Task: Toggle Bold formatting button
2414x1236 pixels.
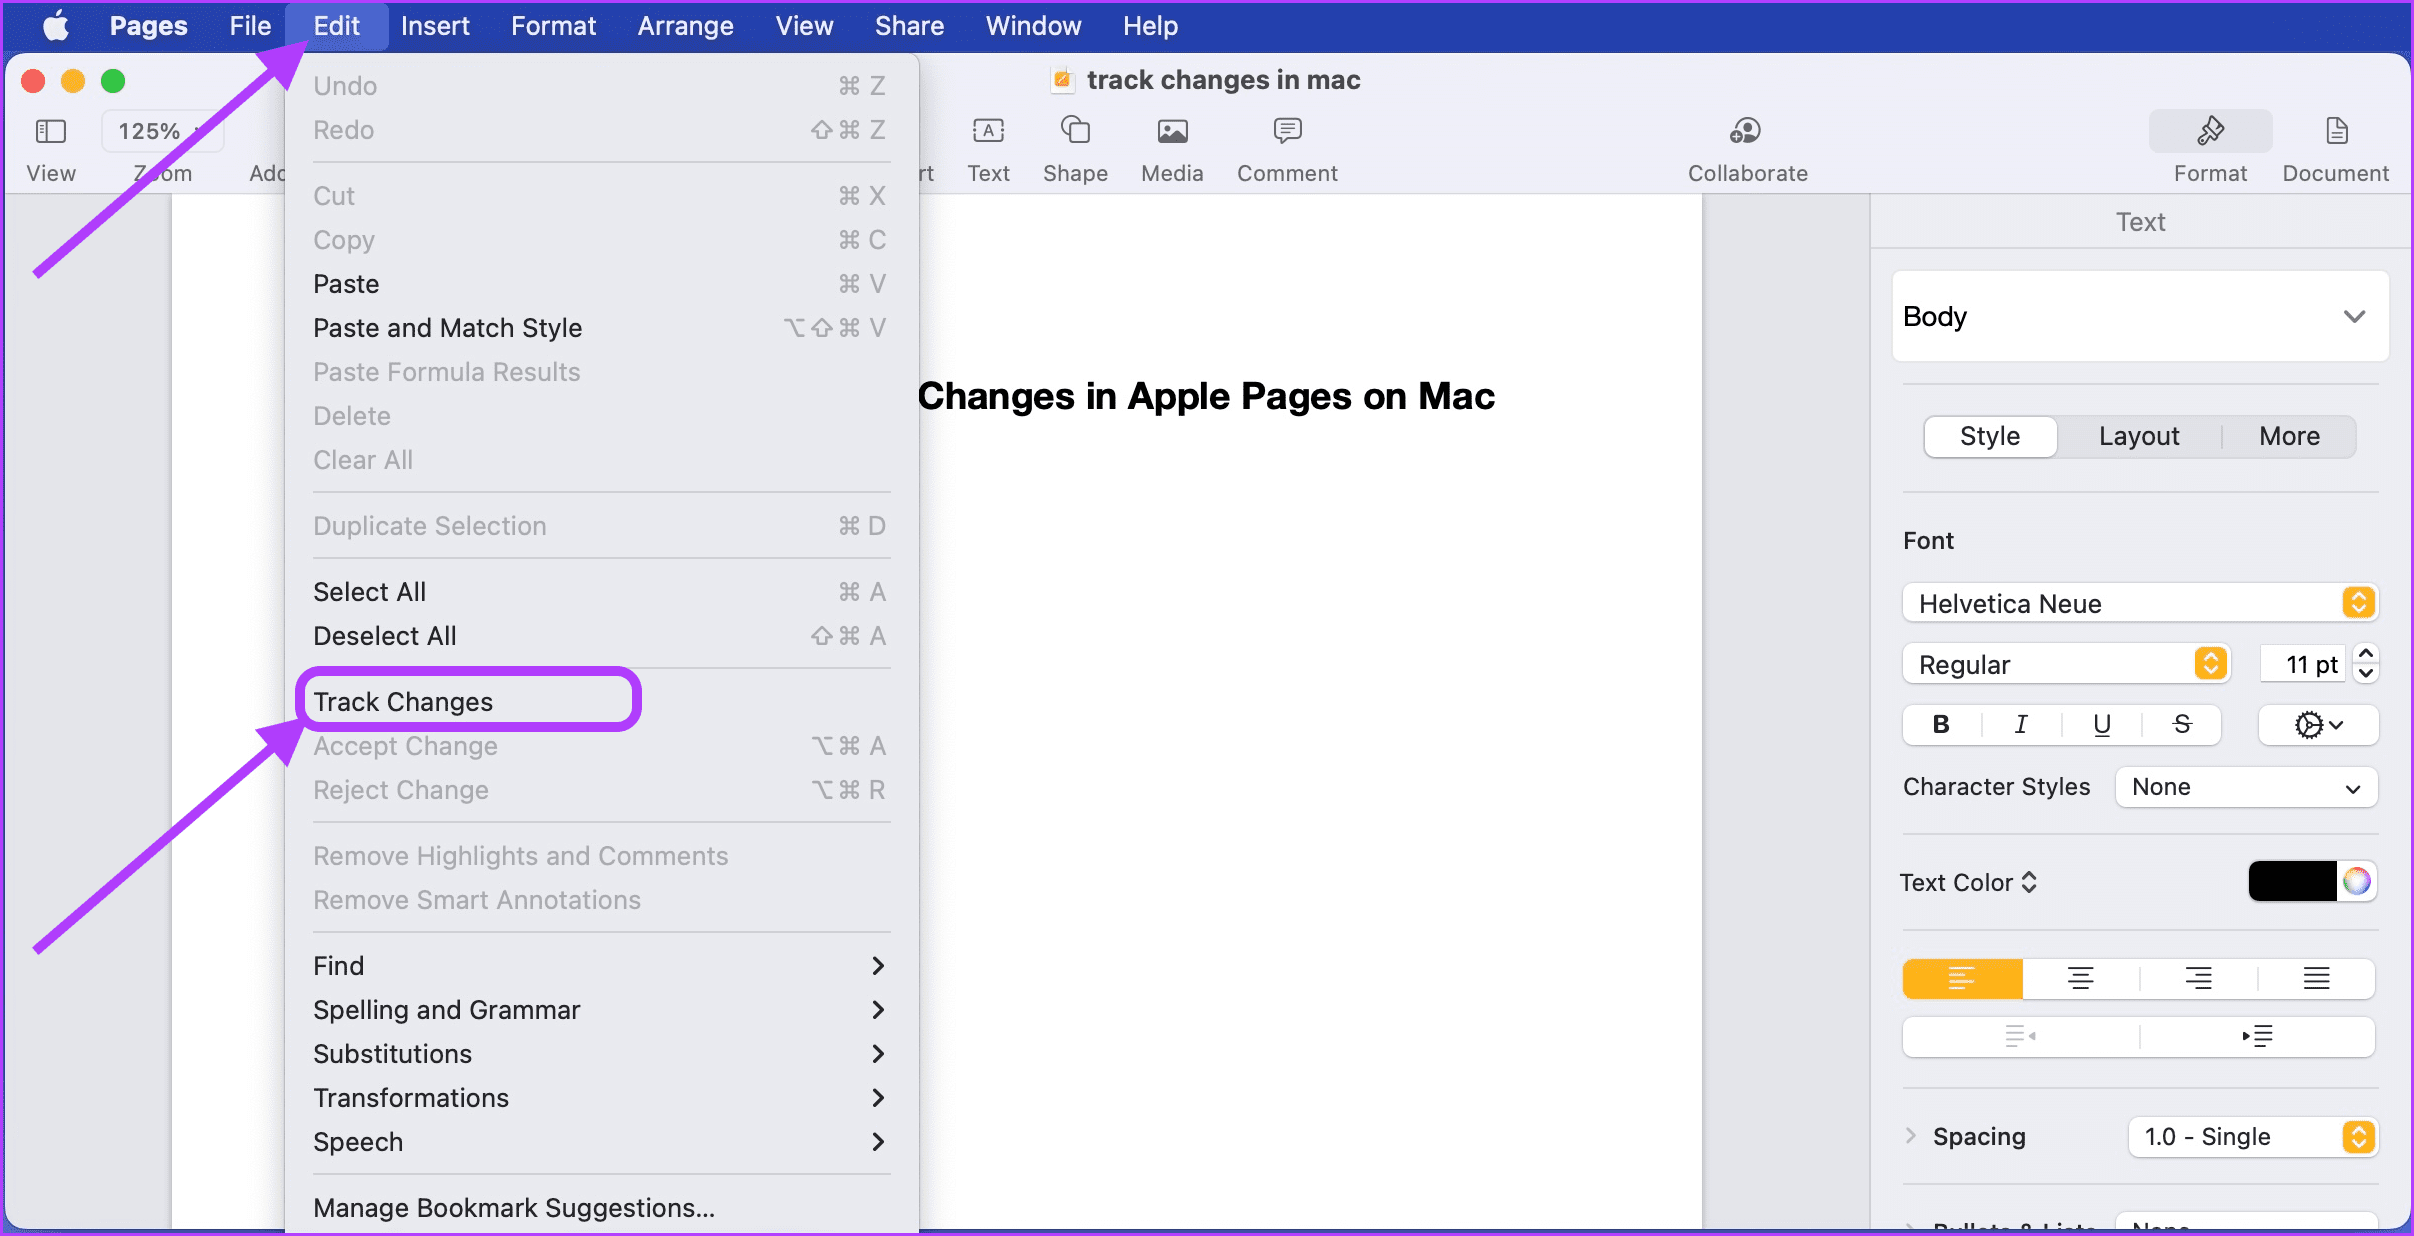Action: click(1941, 724)
